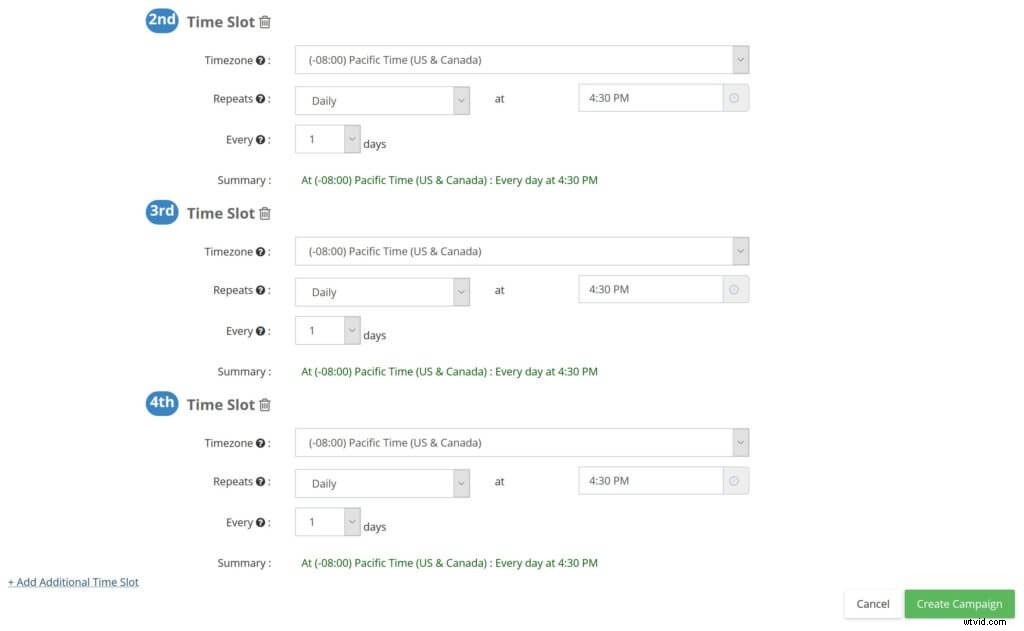The height and width of the screenshot is (631, 1024).
Task: Click the Timezone help icon in 2nd slot
Action: tap(258, 60)
